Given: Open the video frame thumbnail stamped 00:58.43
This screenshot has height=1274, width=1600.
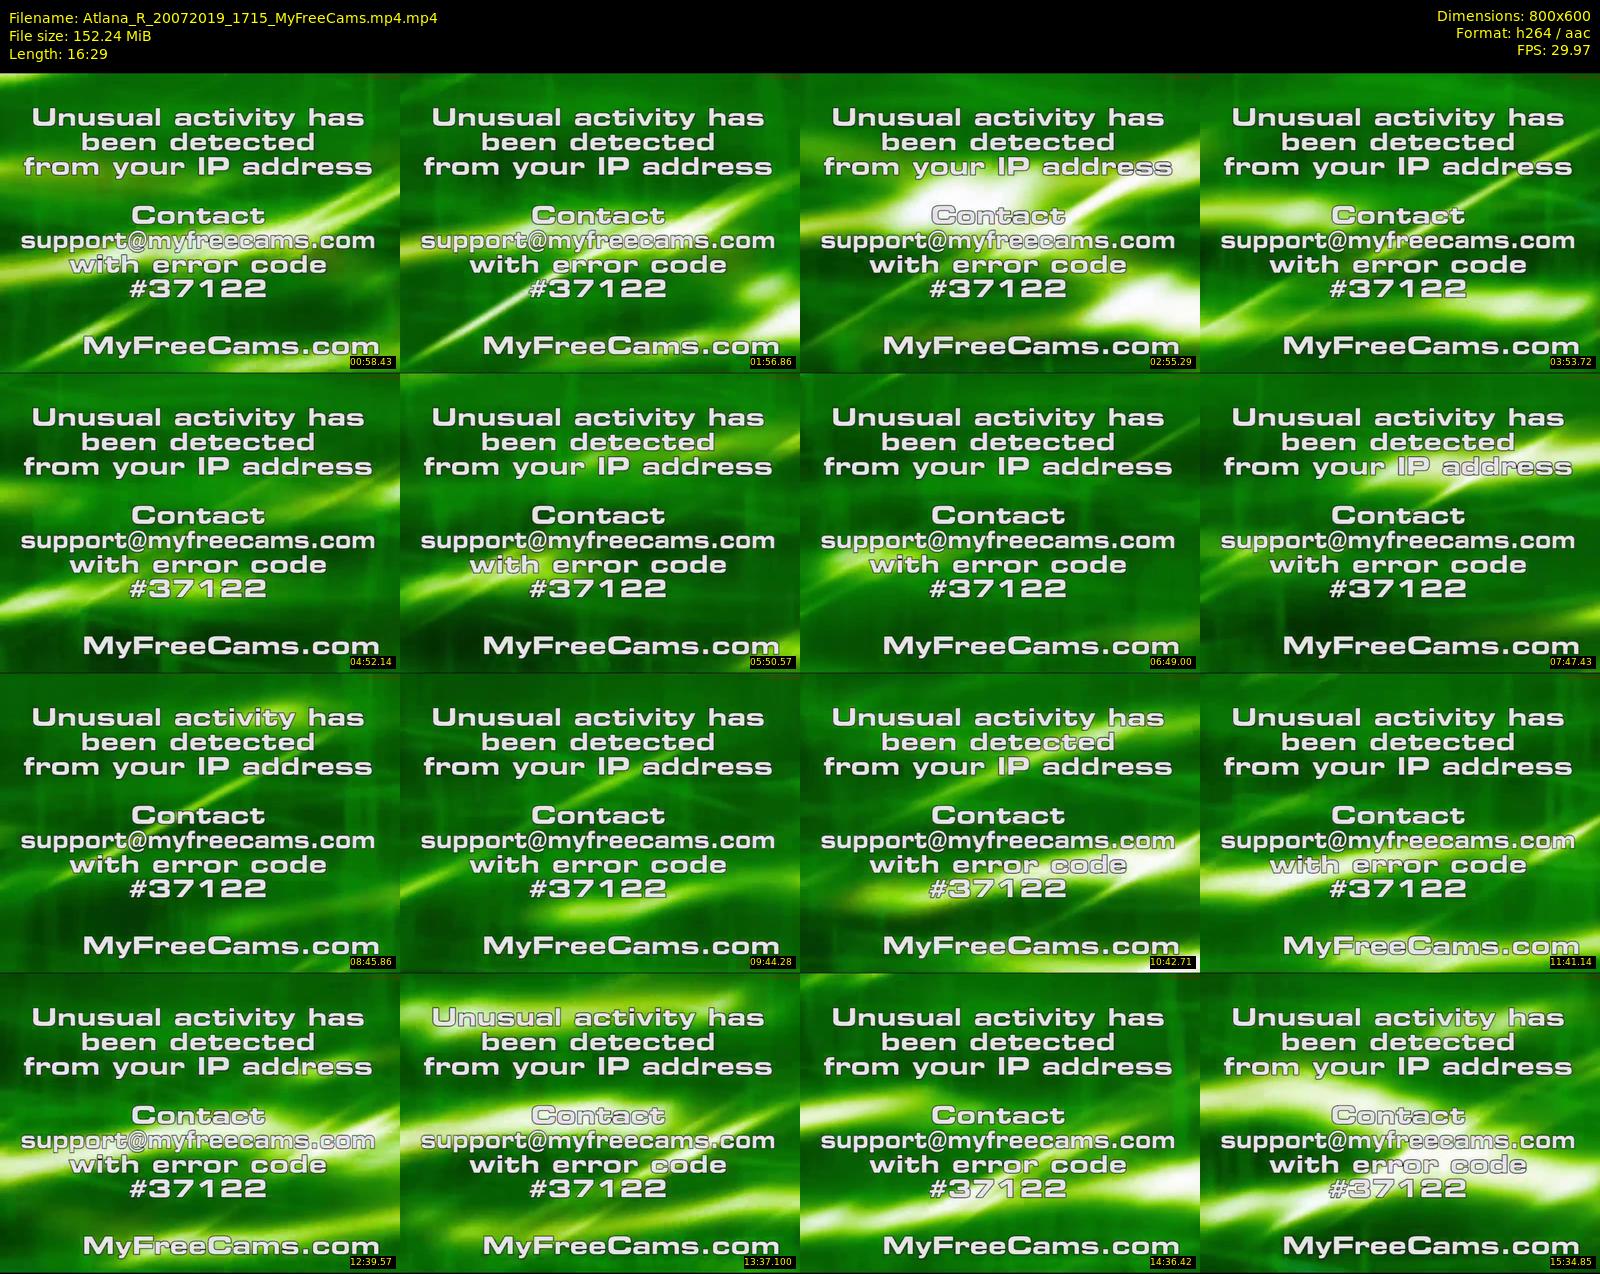Looking at the screenshot, I should (x=200, y=222).
